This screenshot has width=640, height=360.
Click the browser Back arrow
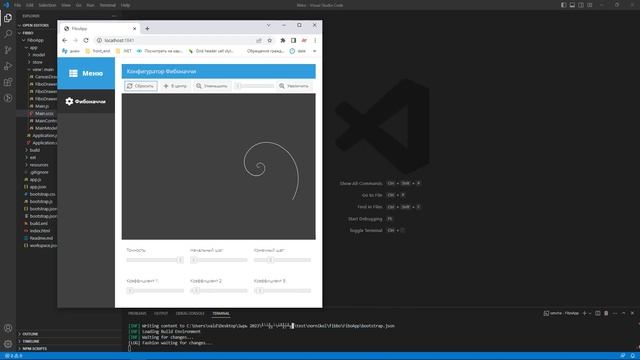[64, 40]
